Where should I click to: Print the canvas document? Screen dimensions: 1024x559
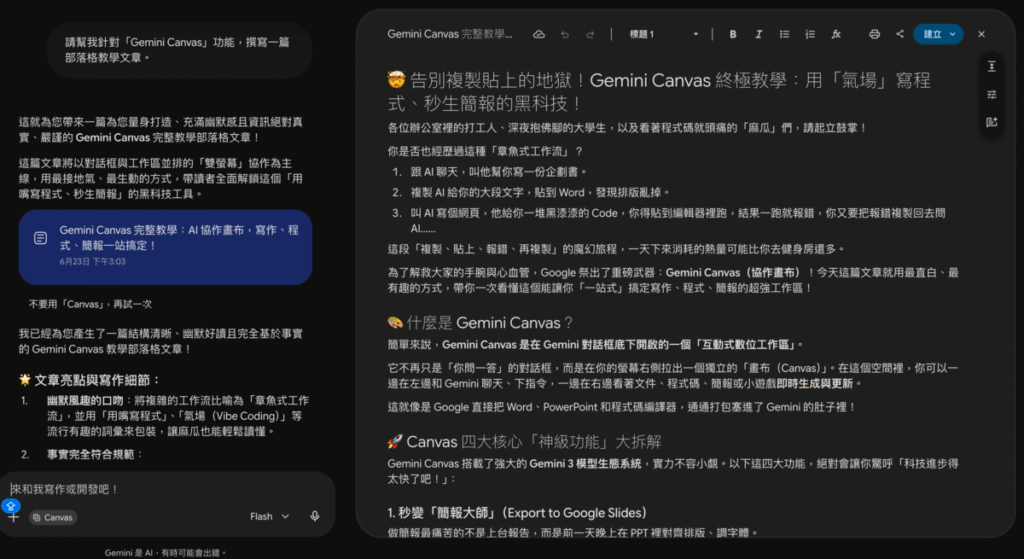[874, 35]
